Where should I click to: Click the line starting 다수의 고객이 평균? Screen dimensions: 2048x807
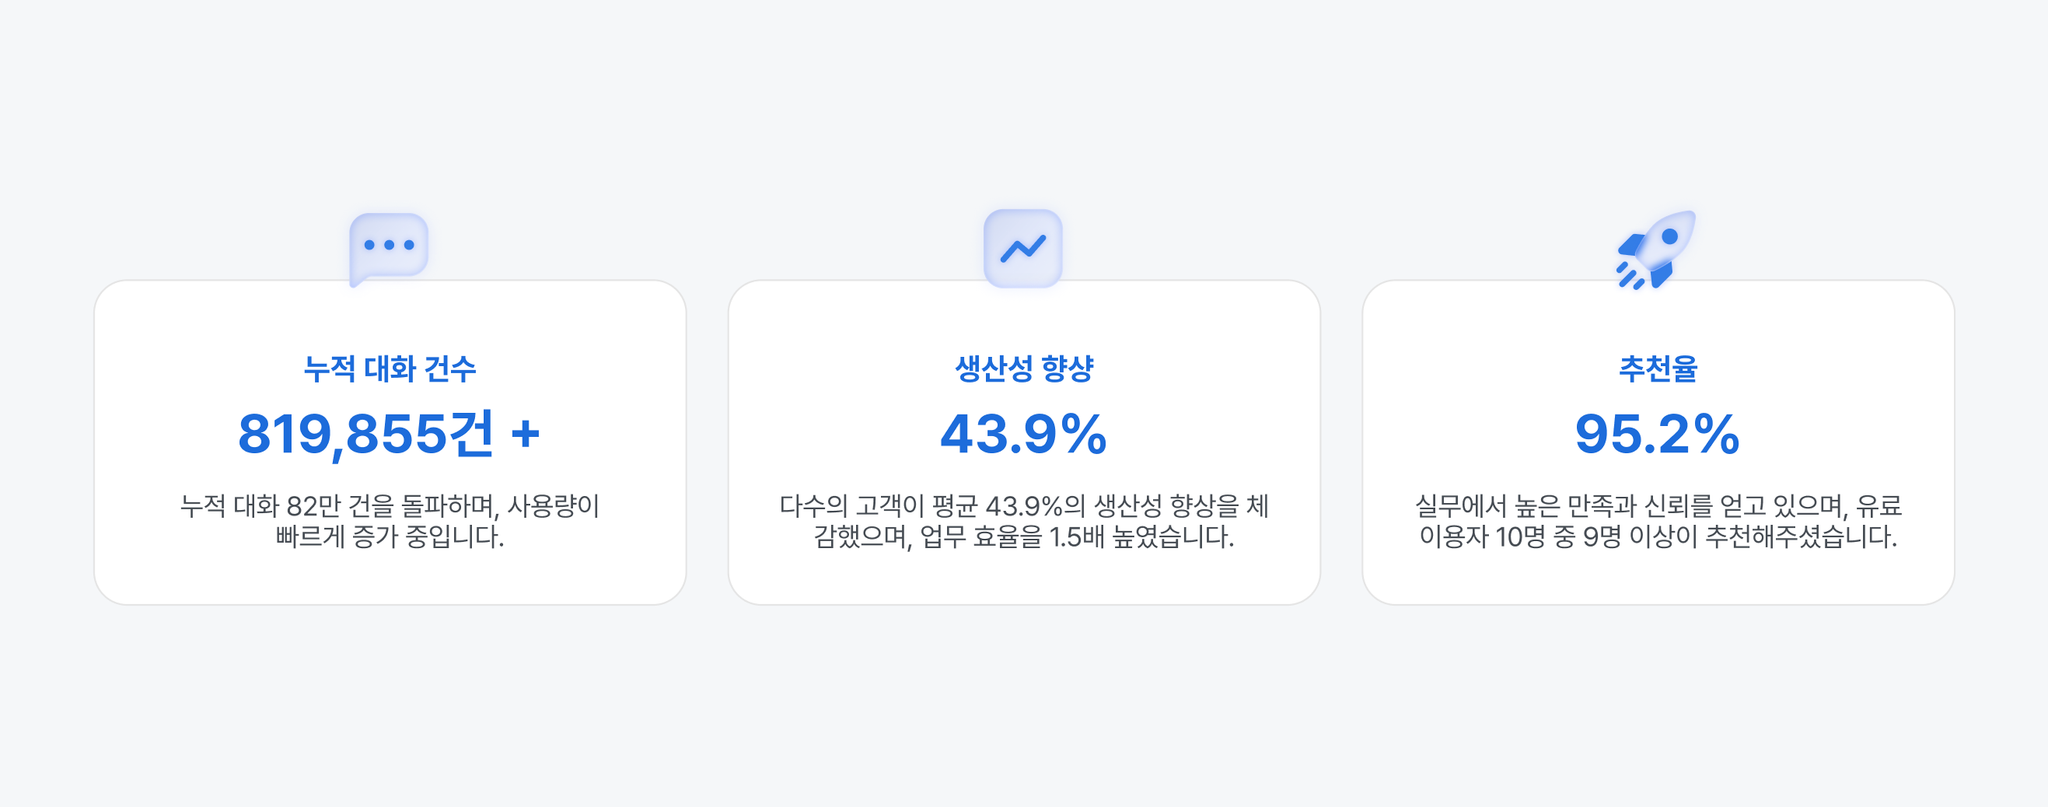(1024, 506)
